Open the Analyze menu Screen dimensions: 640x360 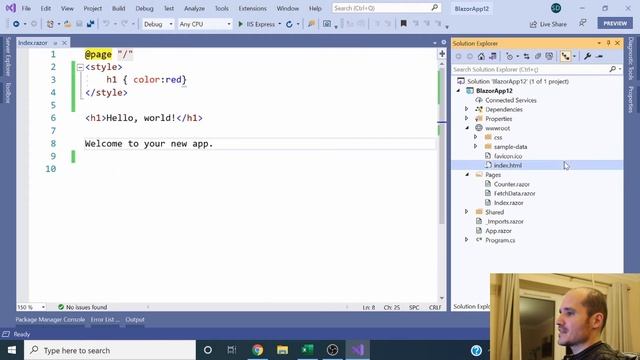194,8
